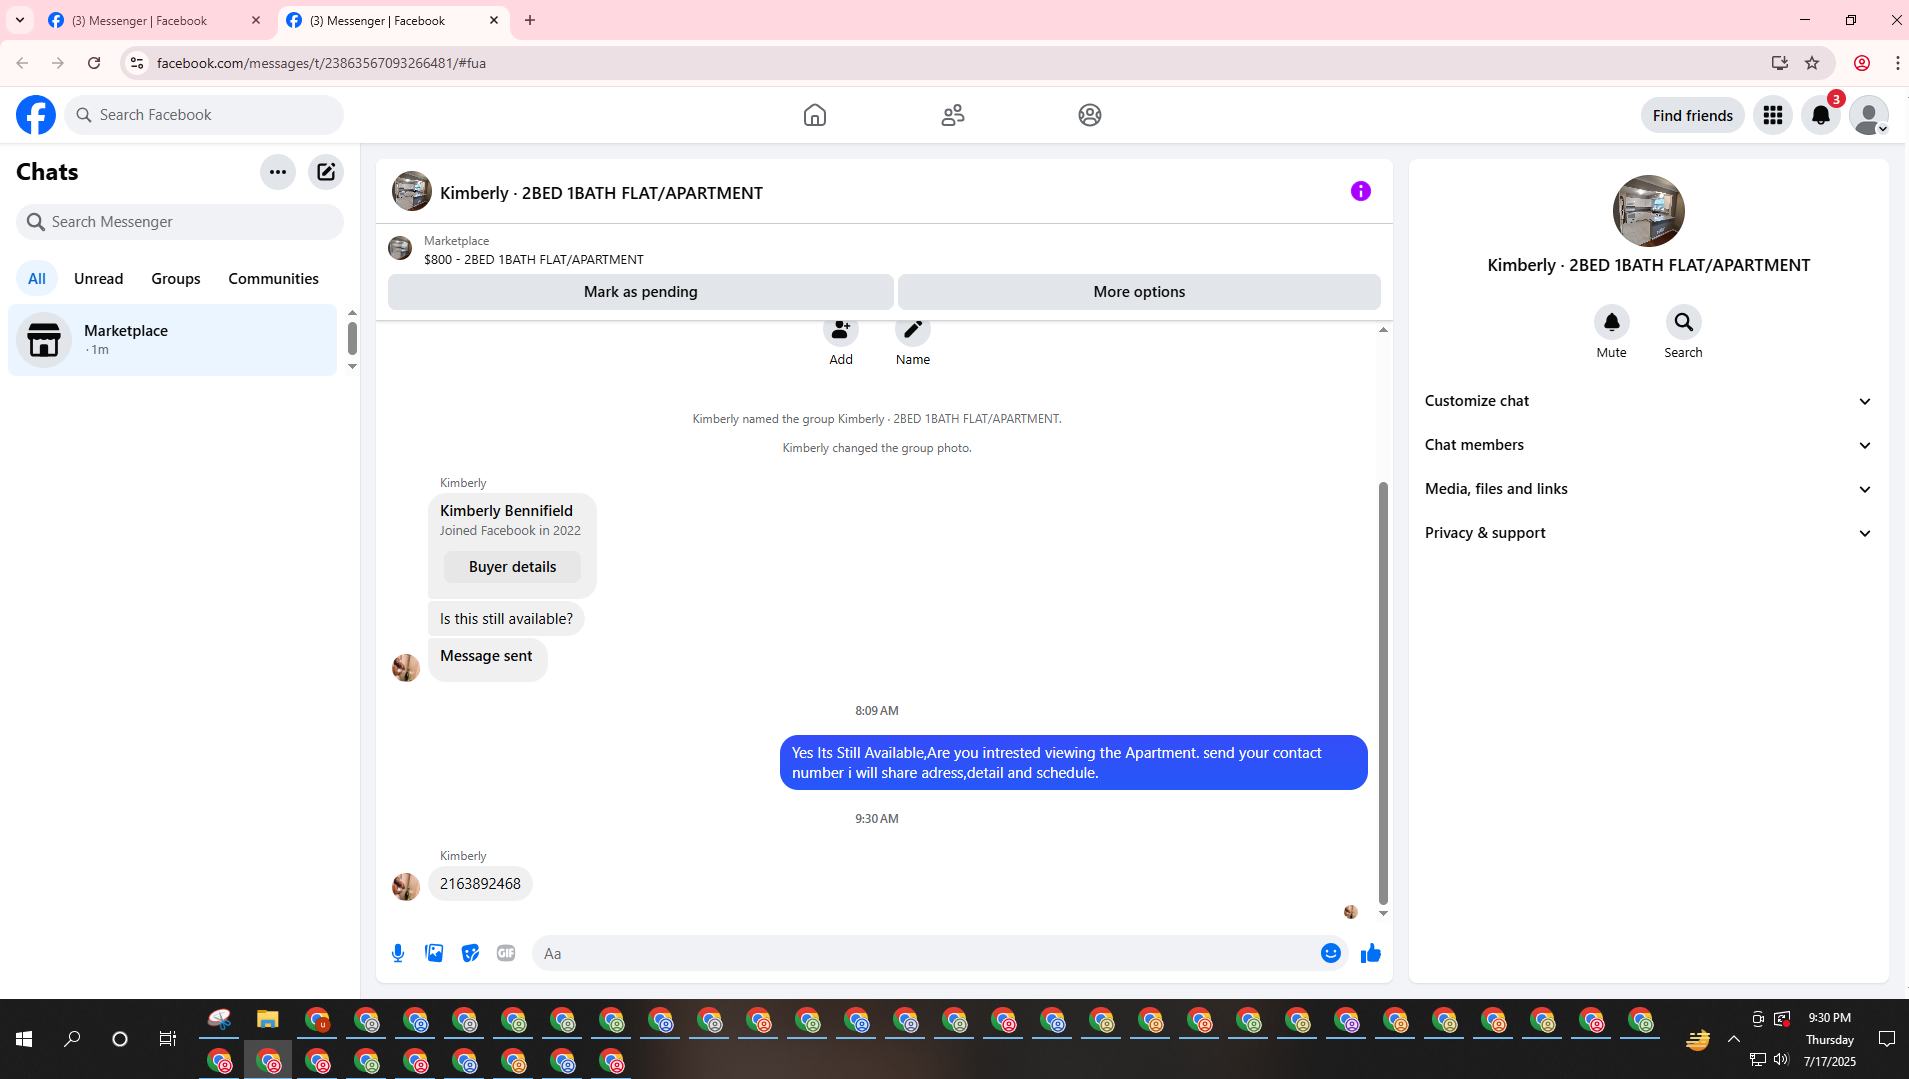This screenshot has height=1079, width=1909.
Task: Click the Name edit pencil icon
Action: (x=913, y=330)
